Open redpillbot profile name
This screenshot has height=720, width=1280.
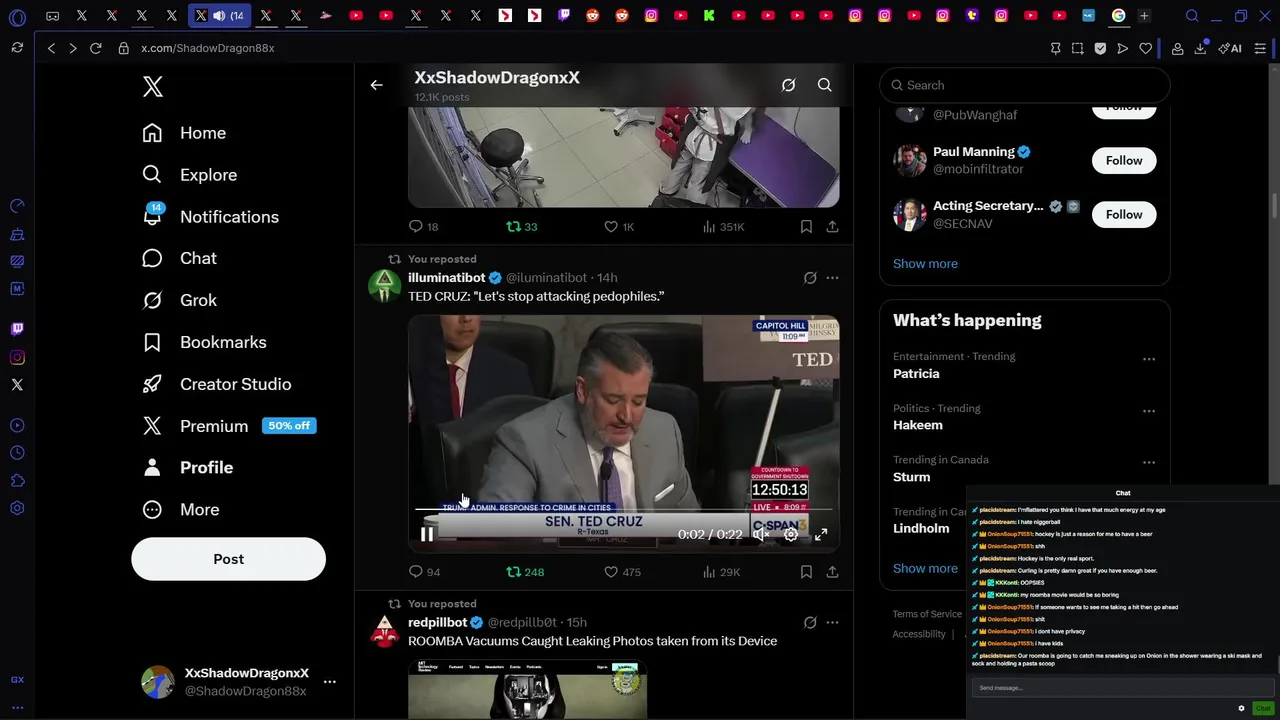click(x=438, y=622)
